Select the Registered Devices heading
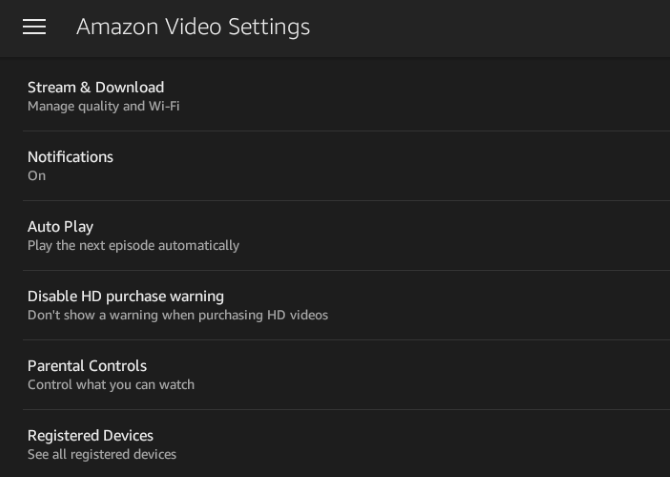Screen dimensions: 670x477 [x=90, y=436]
